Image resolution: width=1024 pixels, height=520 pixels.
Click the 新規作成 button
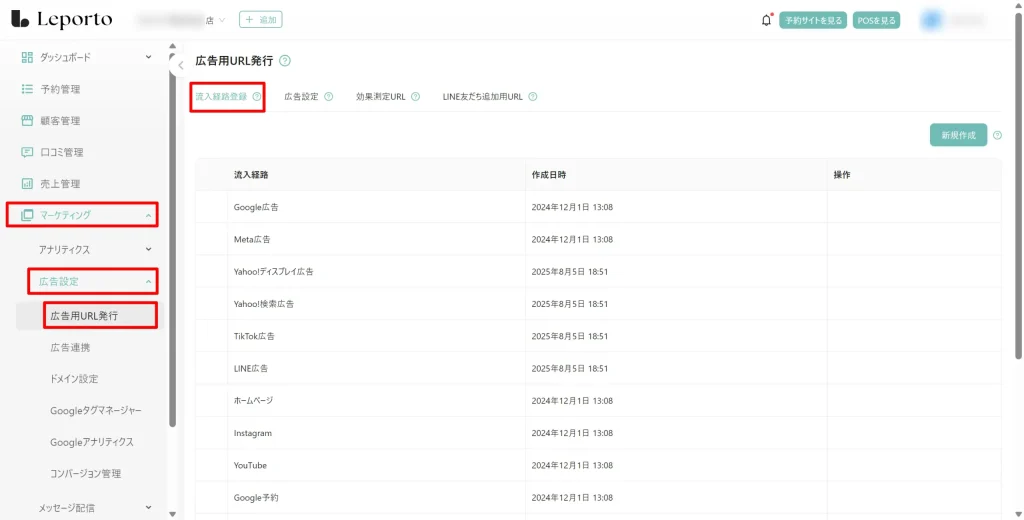click(957, 135)
